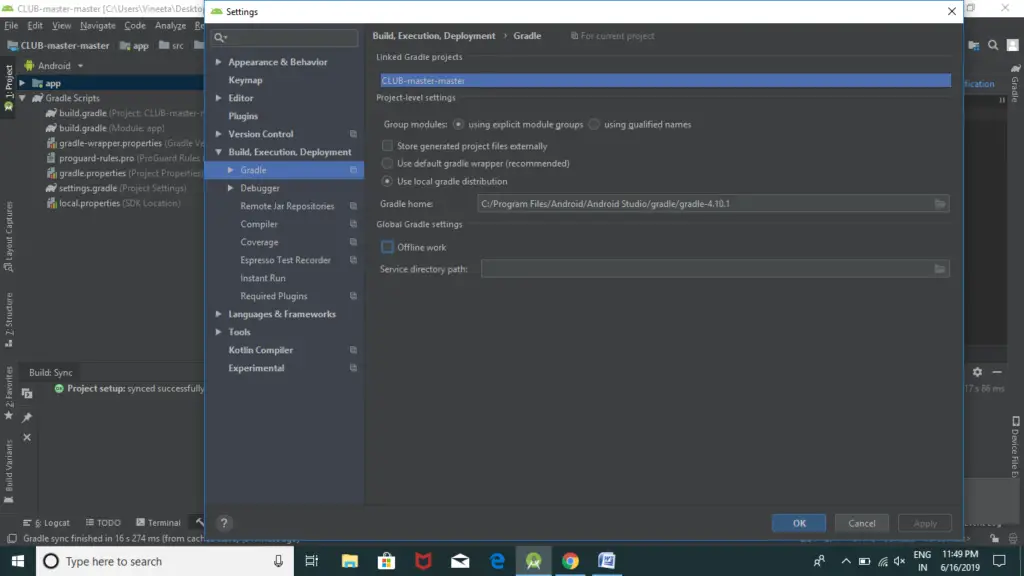Open the Code menu
The width and height of the screenshot is (1024, 576).
click(135, 25)
